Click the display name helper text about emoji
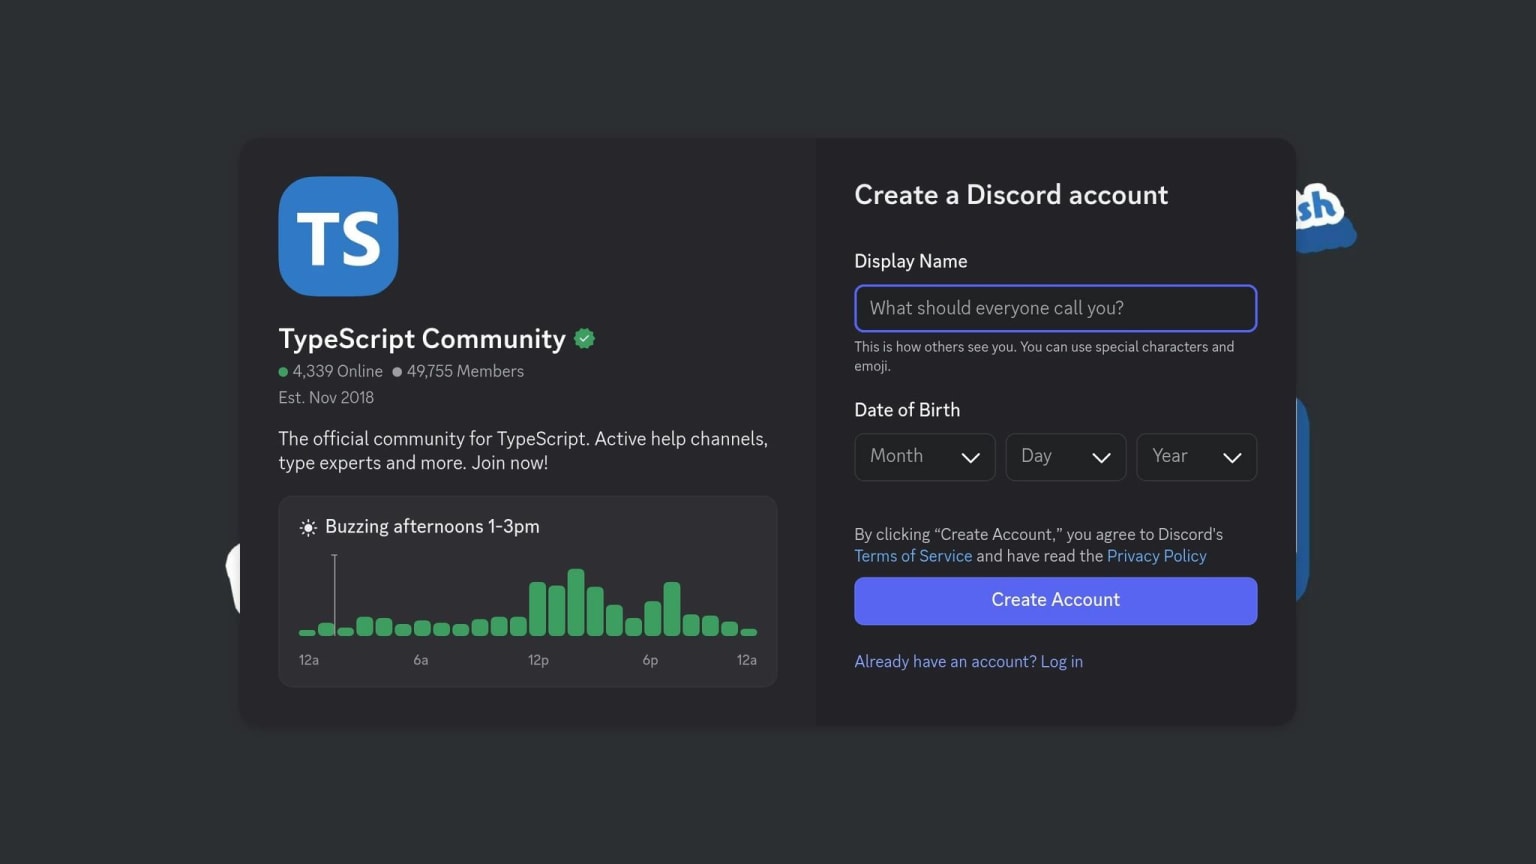Image resolution: width=1536 pixels, height=864 pixels. [x=1044, y=356]
